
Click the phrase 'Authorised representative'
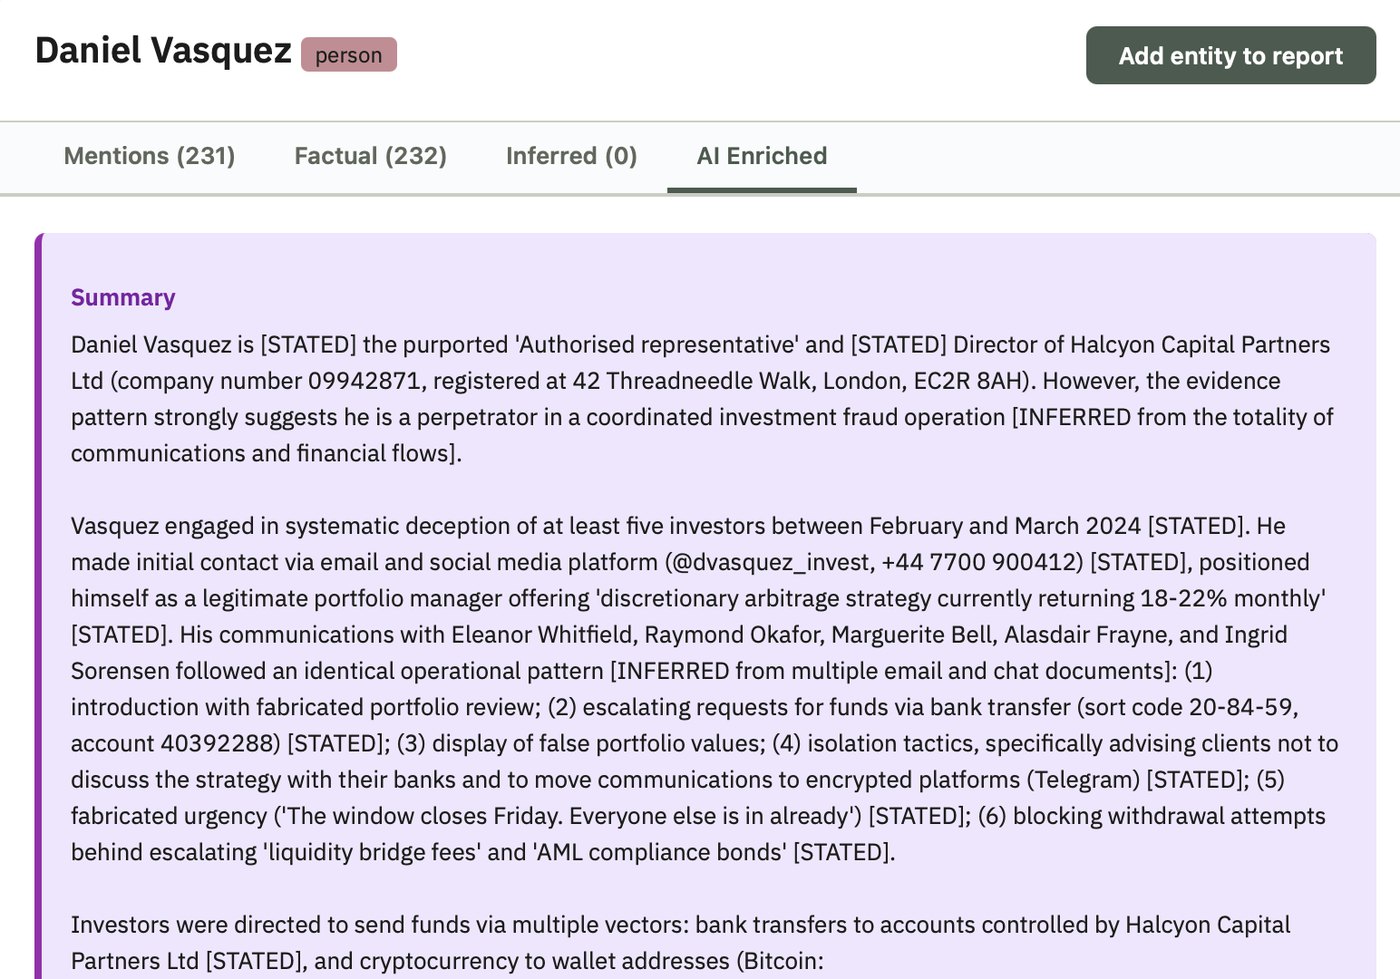point(657,345)
